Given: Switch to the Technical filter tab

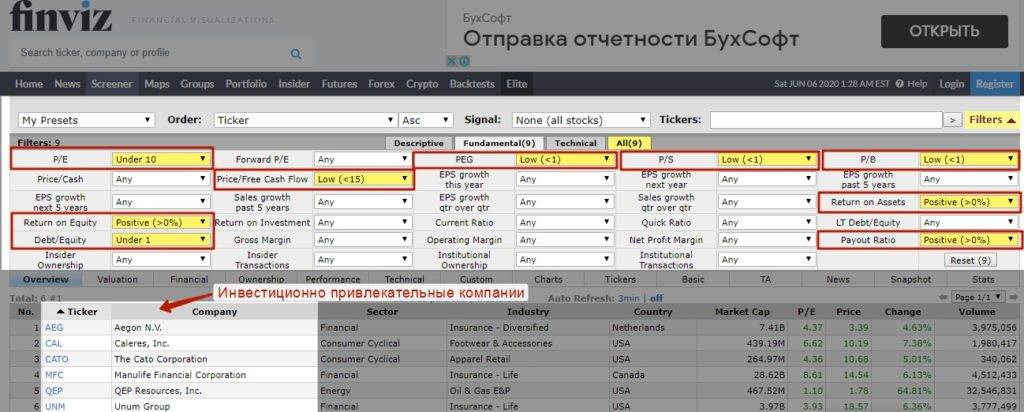Looking at the screenshot, I should pos(575,143).
